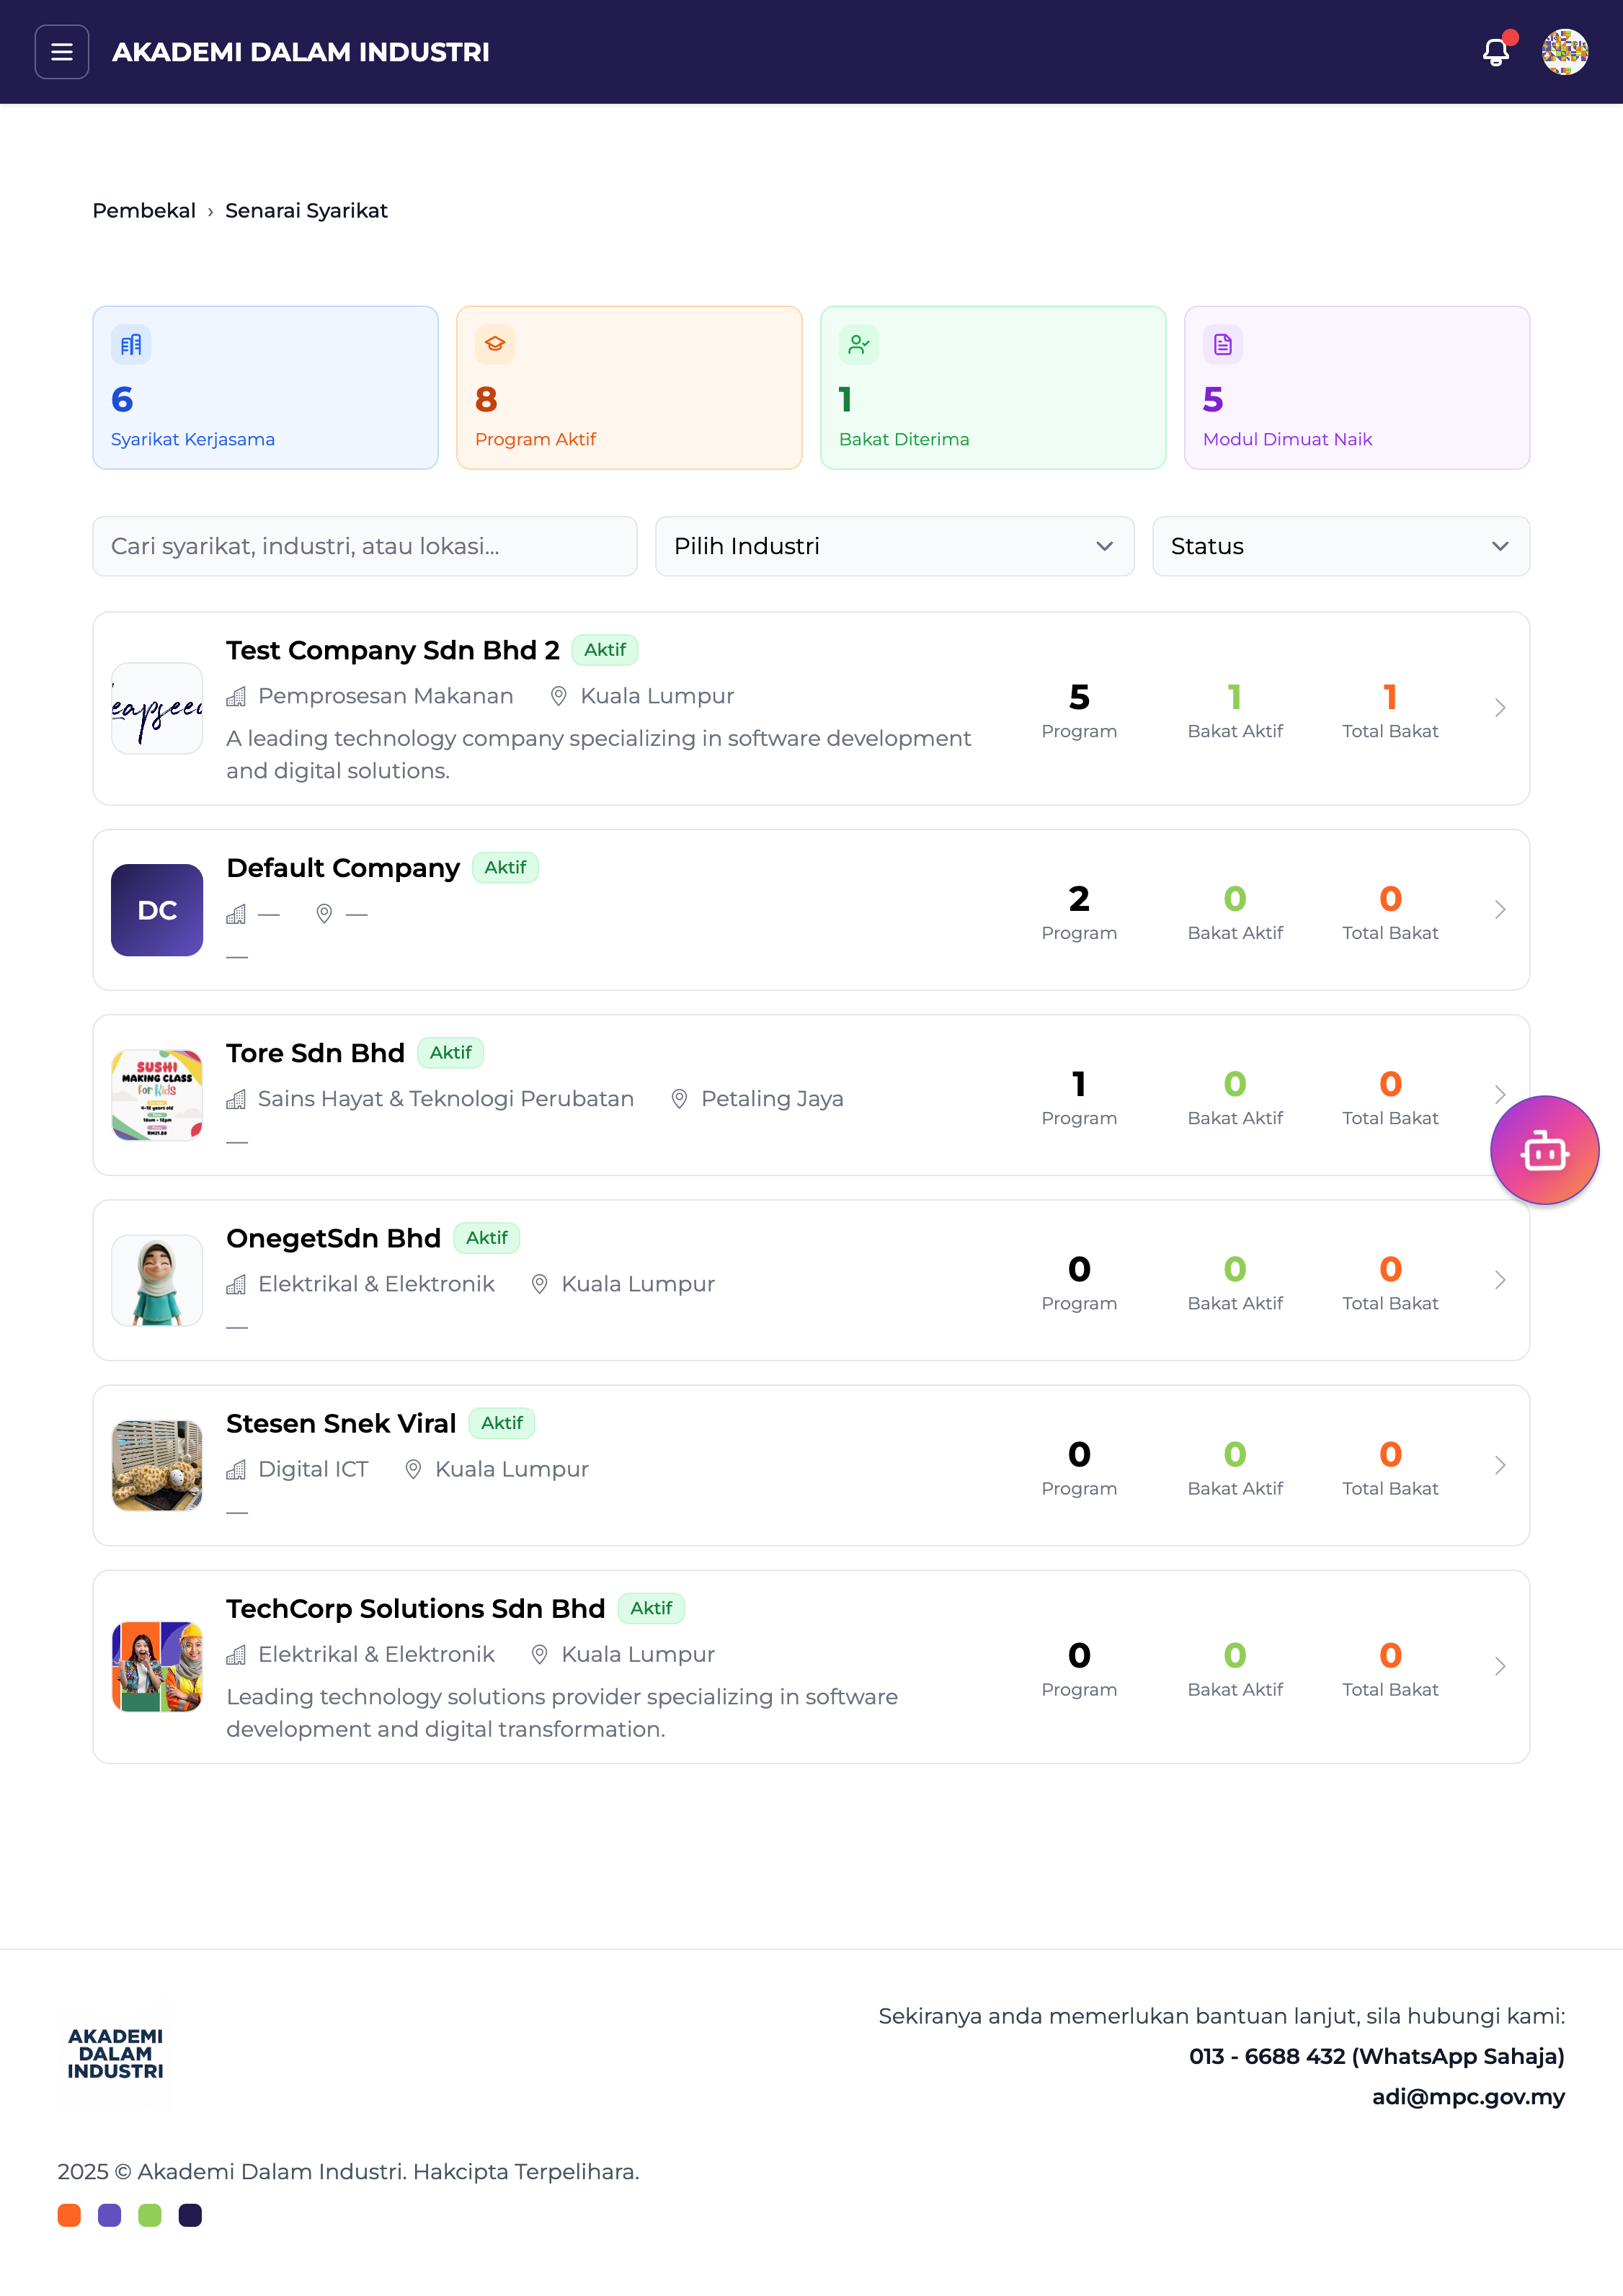The image size is (1623, 2296).
Task: Open the Tore Sdn Bhd logo thumbnail
Action: 157,1095
